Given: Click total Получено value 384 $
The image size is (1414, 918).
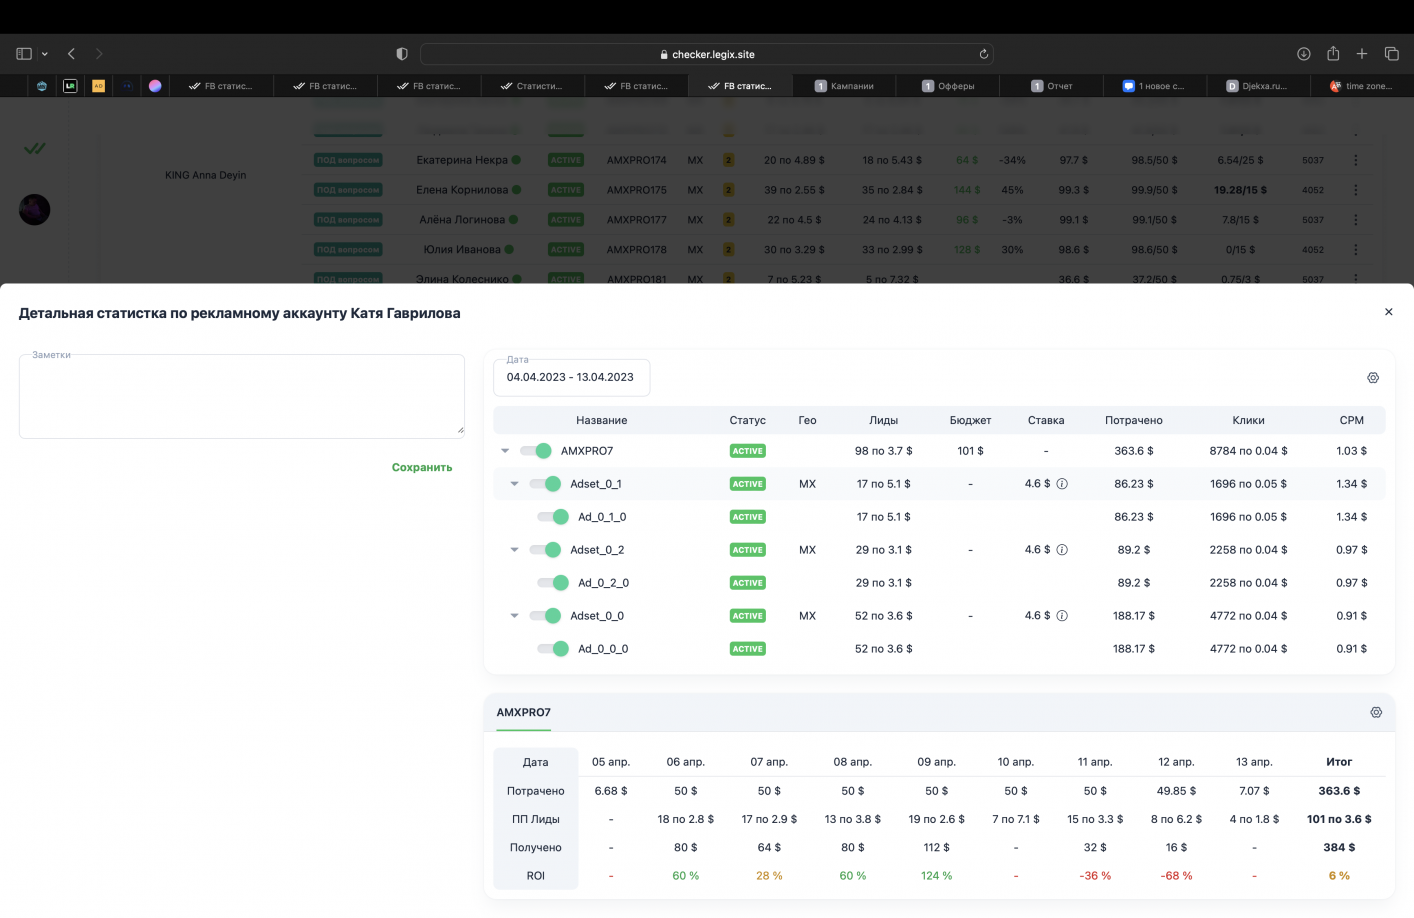Looking at the screenshot, I should point(1339,847).
